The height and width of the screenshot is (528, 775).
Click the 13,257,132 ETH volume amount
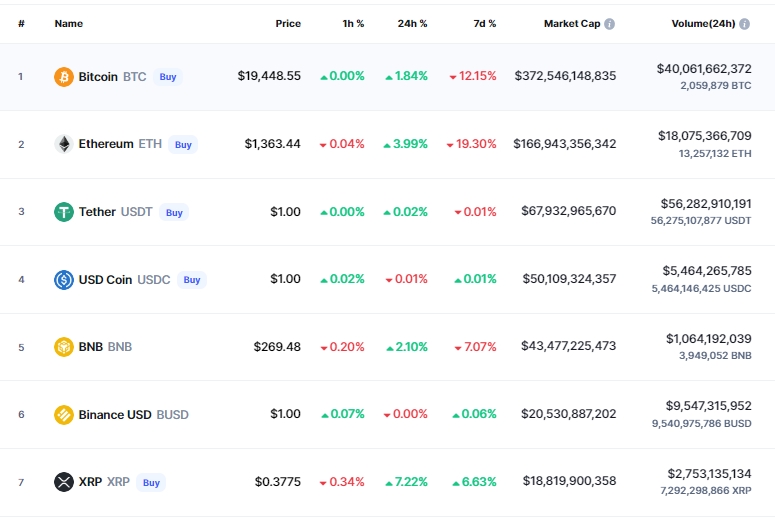pos(715,154)
